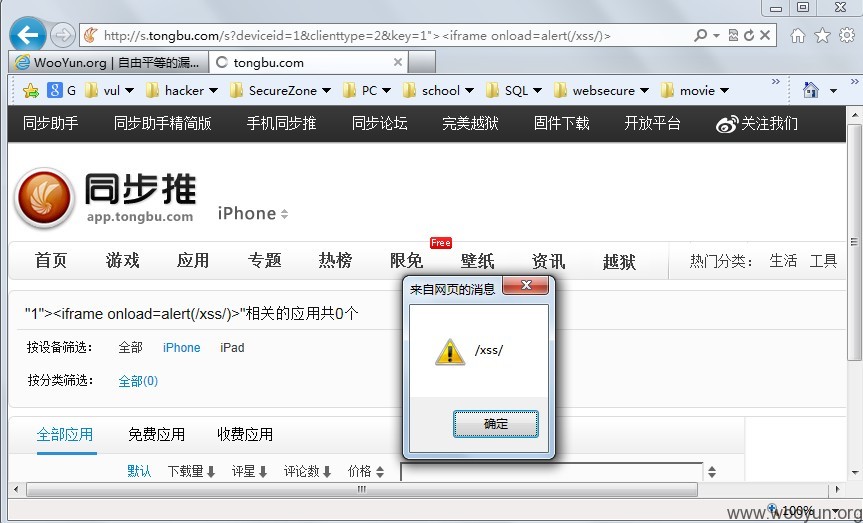Click the Tongbutui round logo
Image resolution: width=863 pixels, height=523 pixels.
44,198
